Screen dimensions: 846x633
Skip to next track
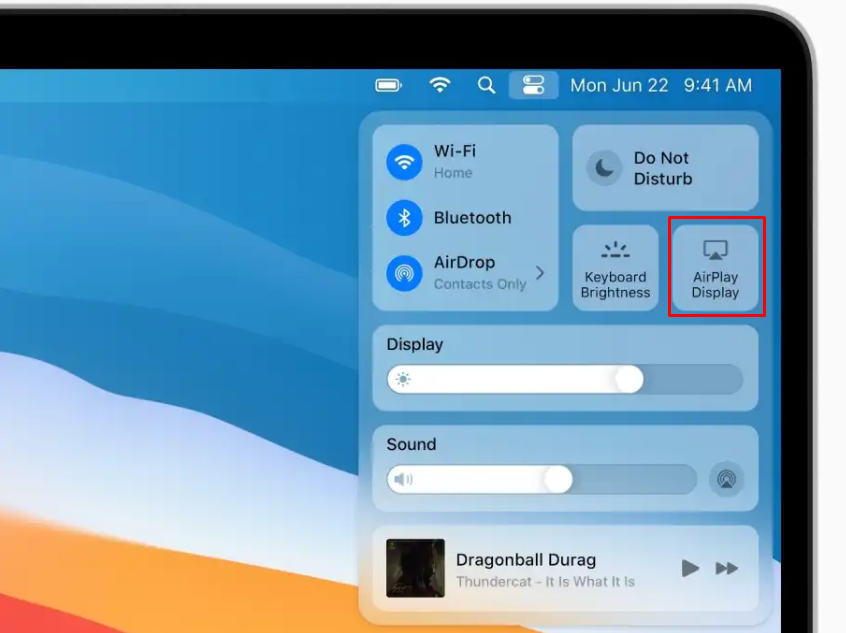pos(727,568)
